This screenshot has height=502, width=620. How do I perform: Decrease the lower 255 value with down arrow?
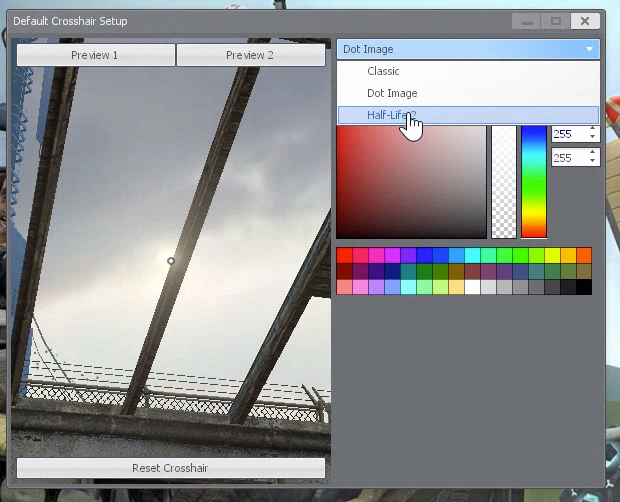click(x=592, y=160)
